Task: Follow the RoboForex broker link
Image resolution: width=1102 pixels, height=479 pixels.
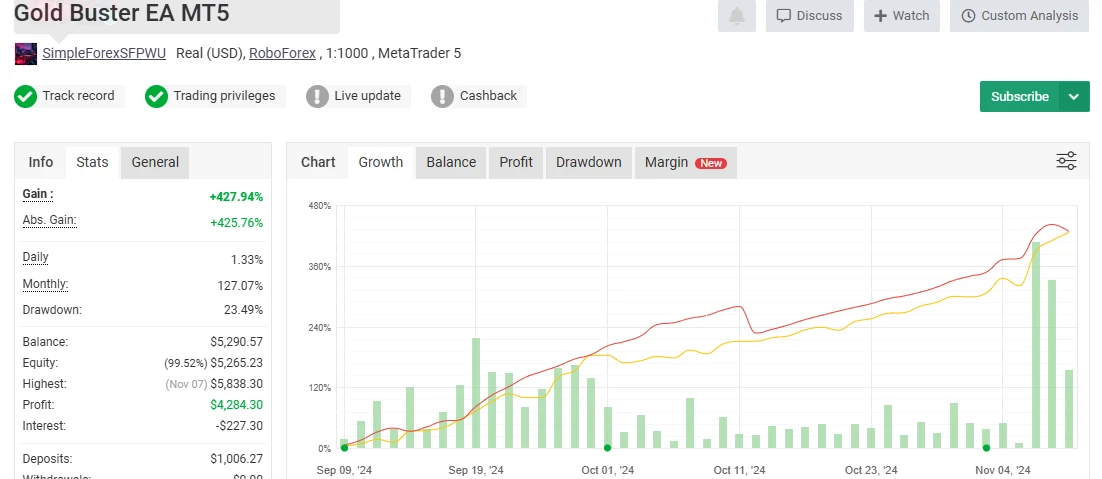Action: click(282, 53)
